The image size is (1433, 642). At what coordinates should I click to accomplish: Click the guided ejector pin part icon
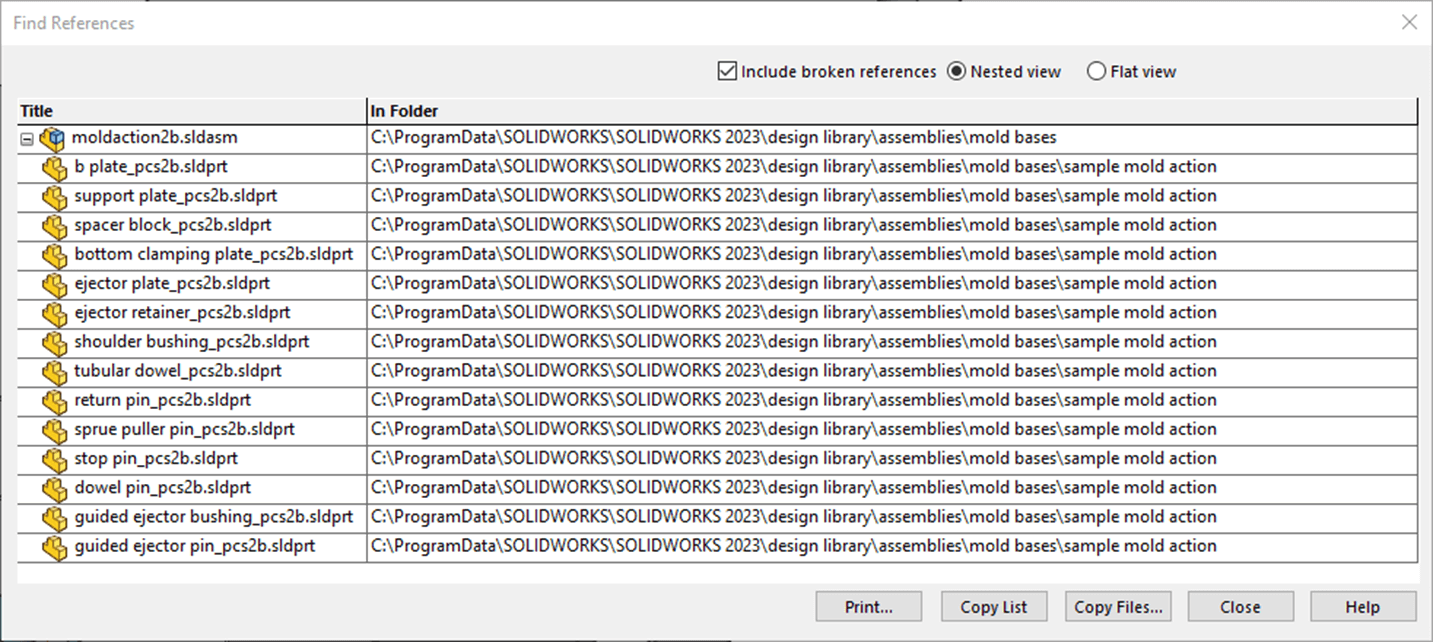tap(55, 548)
